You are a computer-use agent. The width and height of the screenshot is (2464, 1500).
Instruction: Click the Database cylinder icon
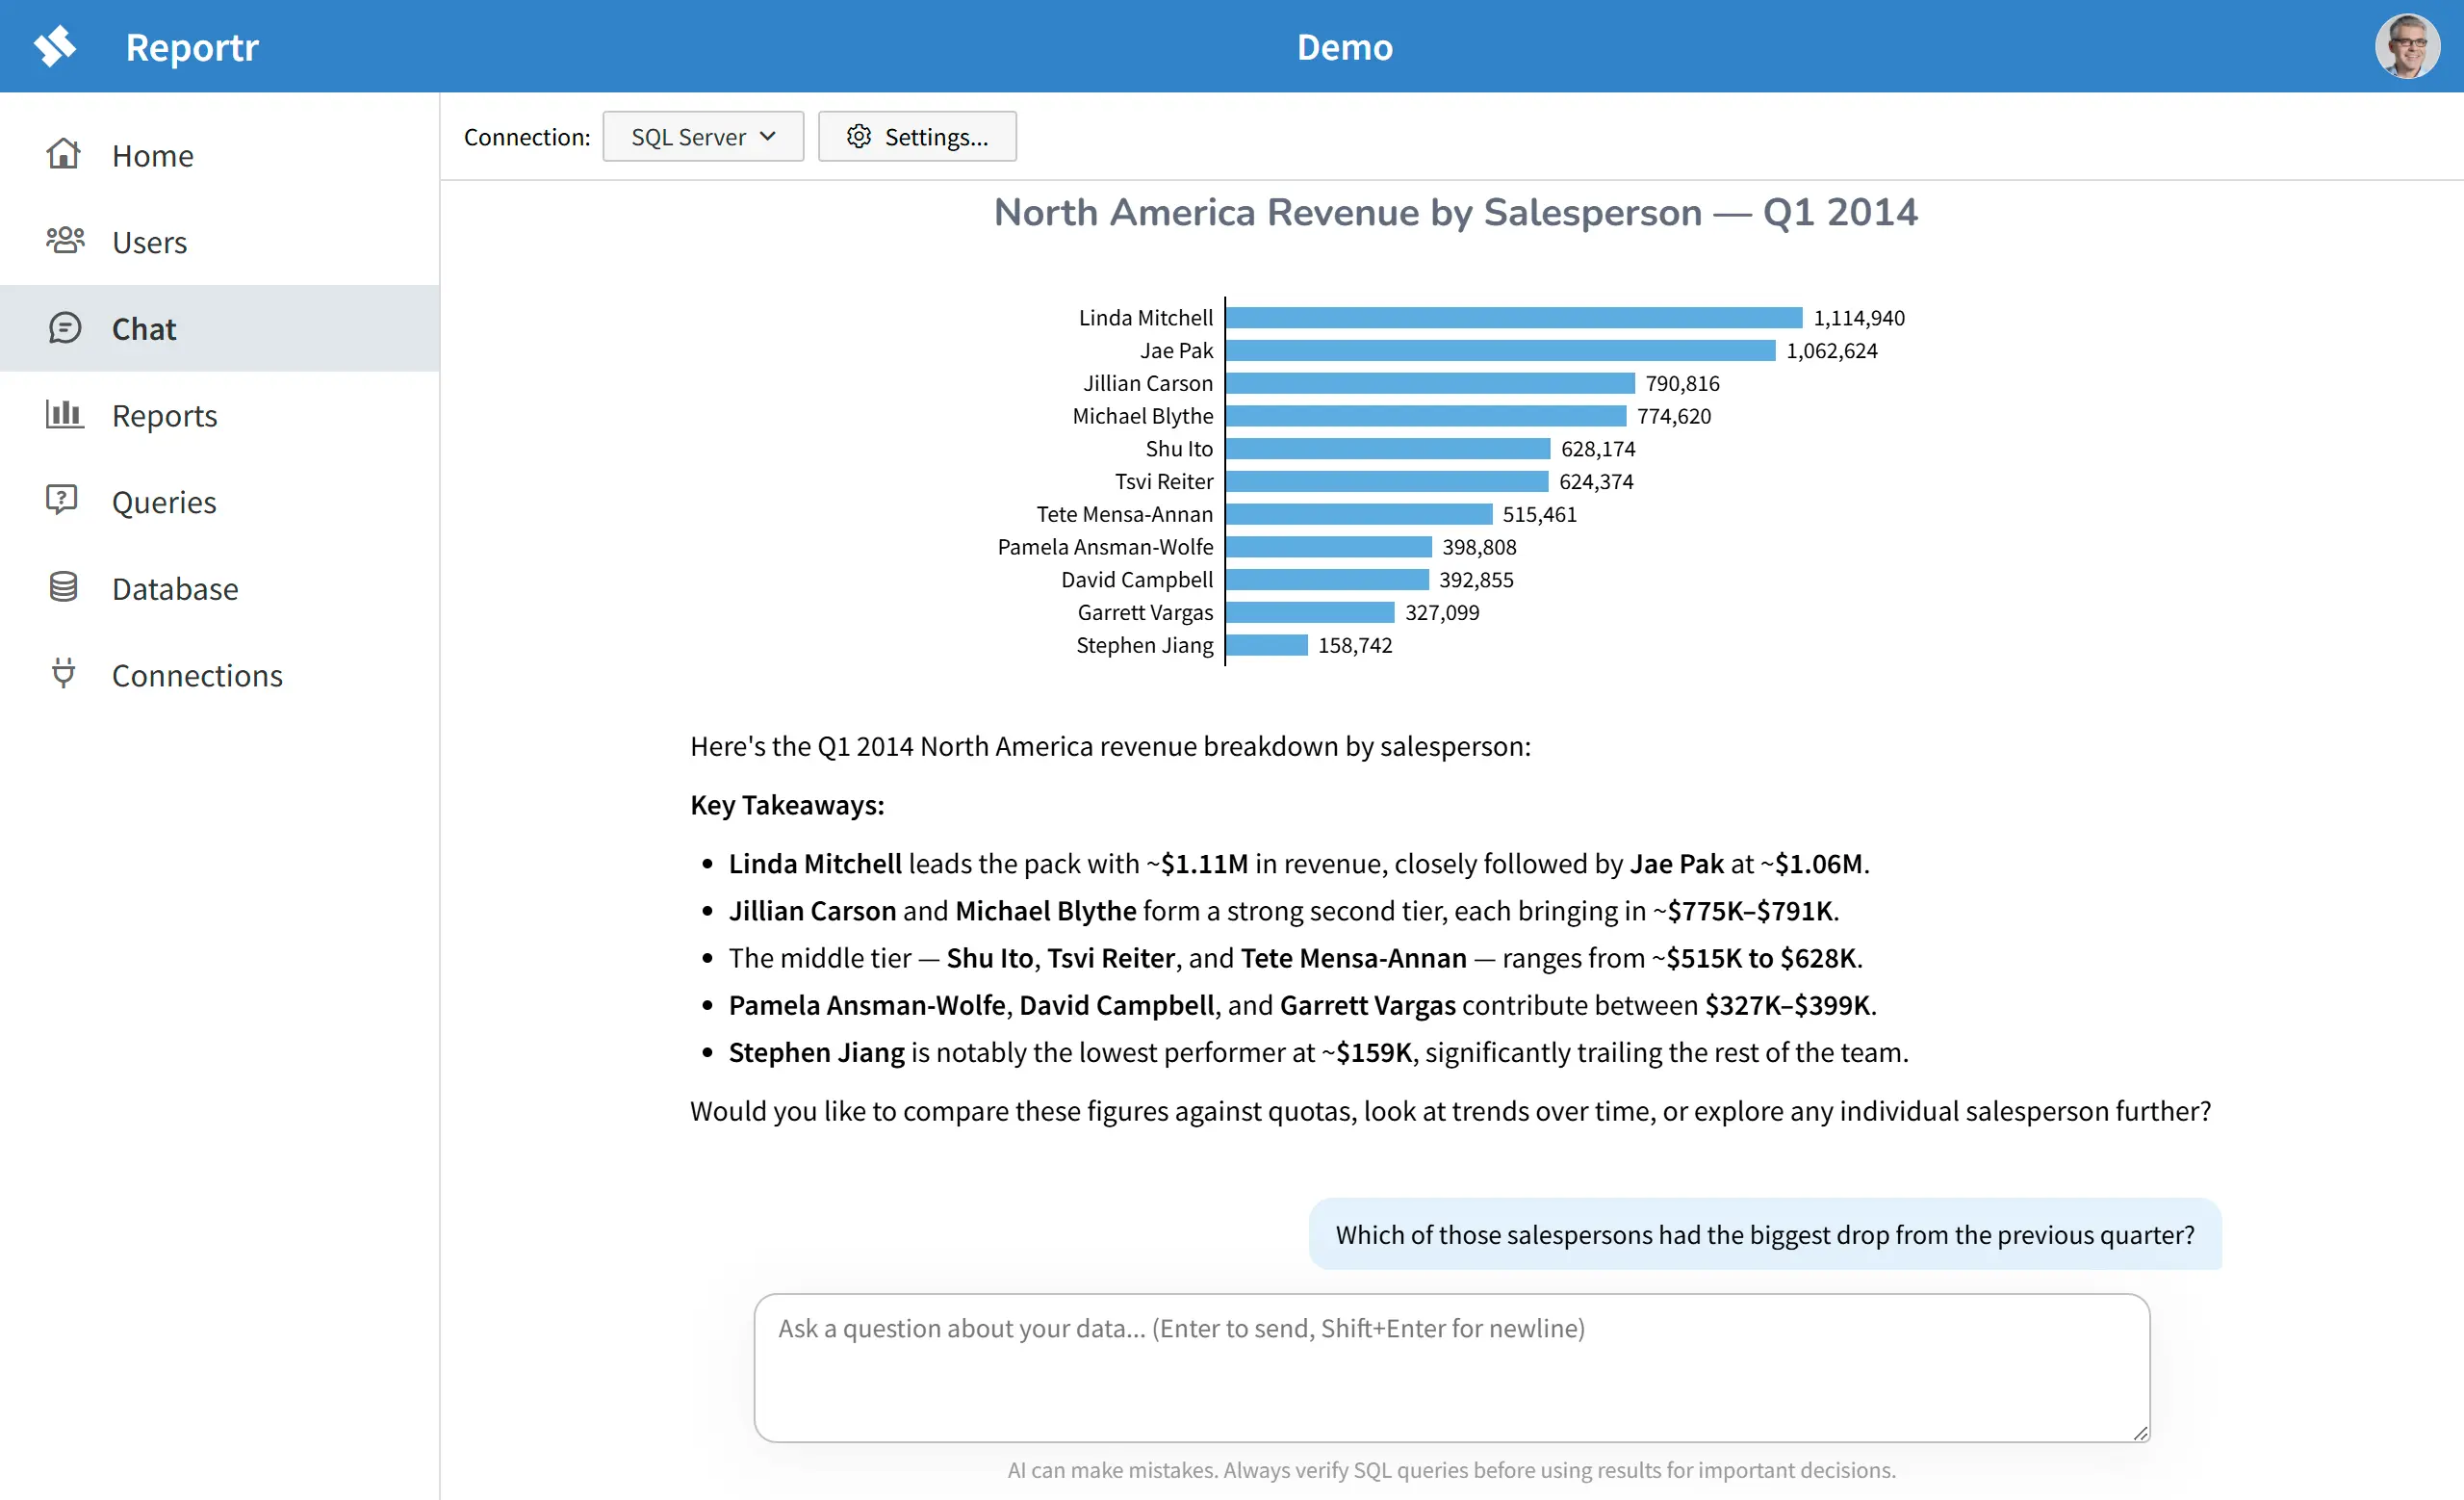[63, 587]
